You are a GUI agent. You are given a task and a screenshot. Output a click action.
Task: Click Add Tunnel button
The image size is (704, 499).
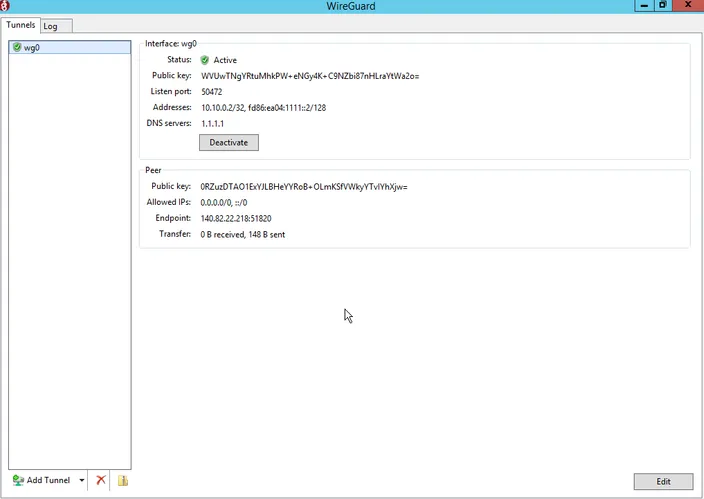[42, 480]
